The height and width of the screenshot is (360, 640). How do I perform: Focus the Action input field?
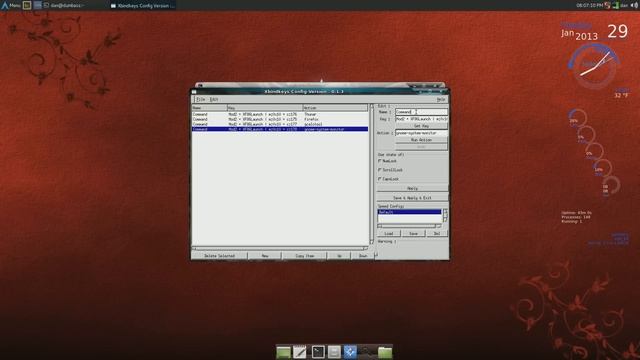[x=421, y=133]
